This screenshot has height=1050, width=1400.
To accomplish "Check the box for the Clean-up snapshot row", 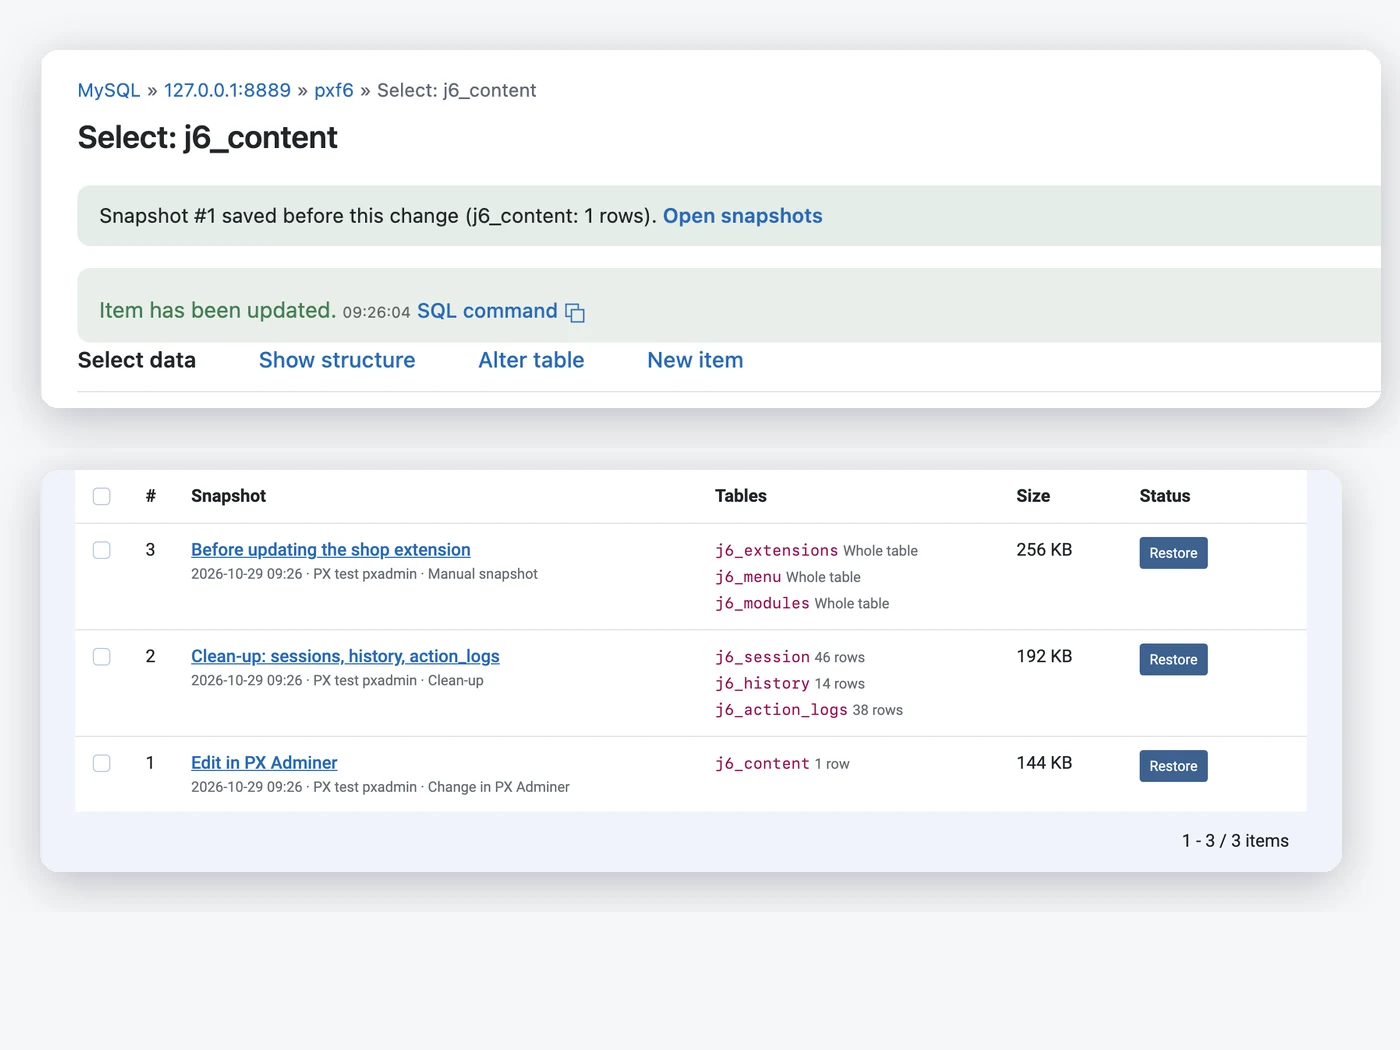I will point(102,657).
